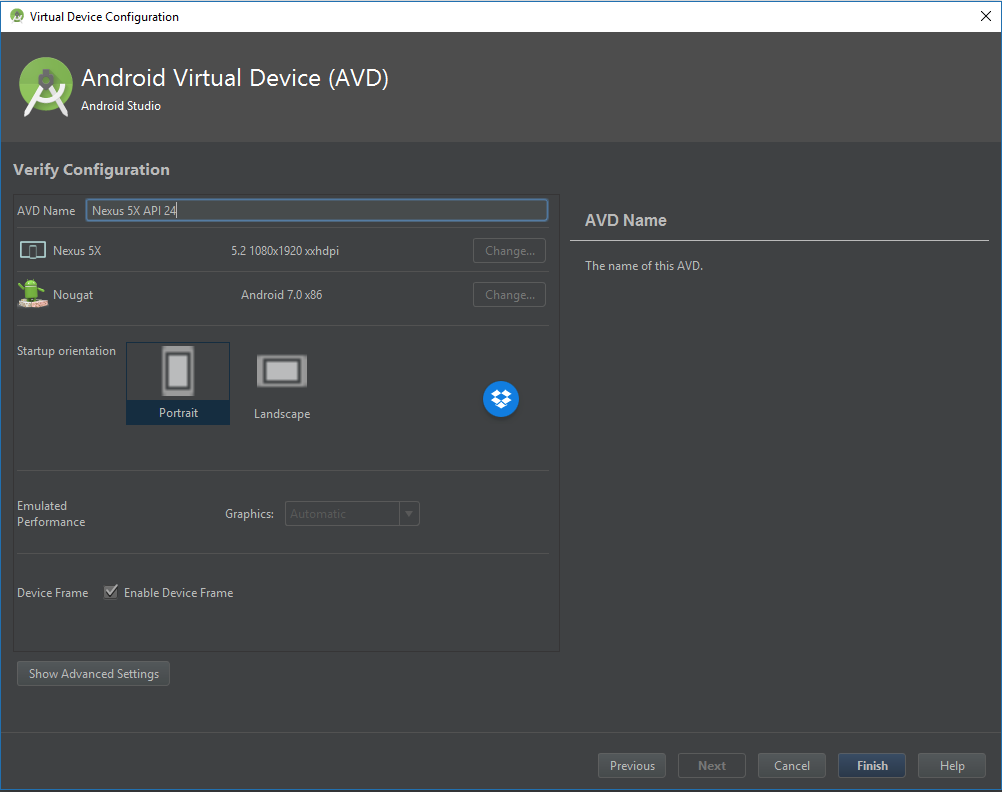Click the blue Dropbox badge icon
Viewport: 1002px width, 792px height.
[501, 399]
